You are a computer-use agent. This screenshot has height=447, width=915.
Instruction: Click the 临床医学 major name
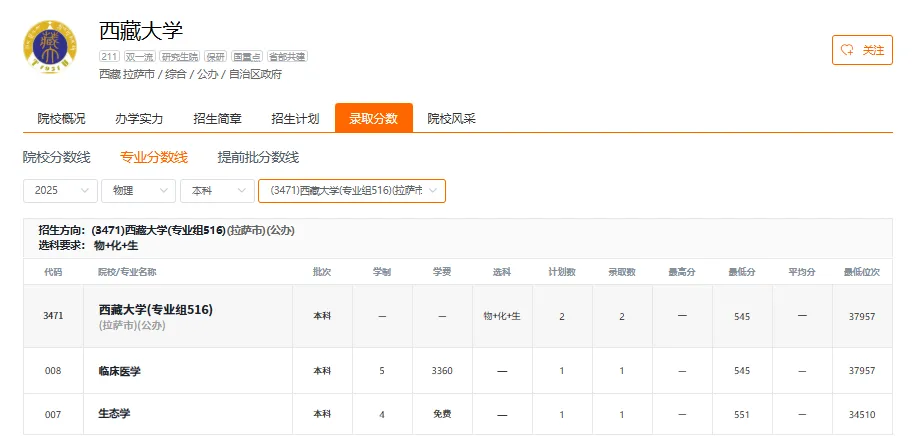(x=120, y=371)
